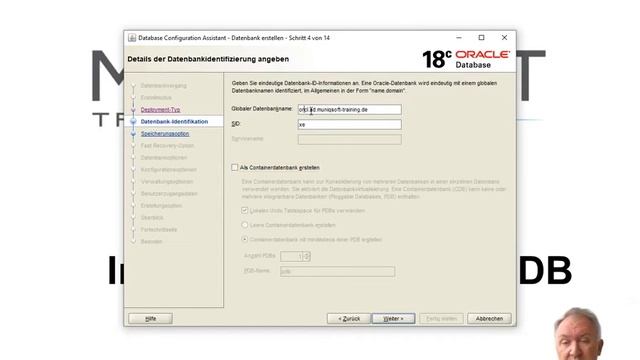Image resolution: width=640 pixels, height=360 pixels.
Task: Click the Database Configuration Assistant title bar icon
Action: tap(132, 38)
